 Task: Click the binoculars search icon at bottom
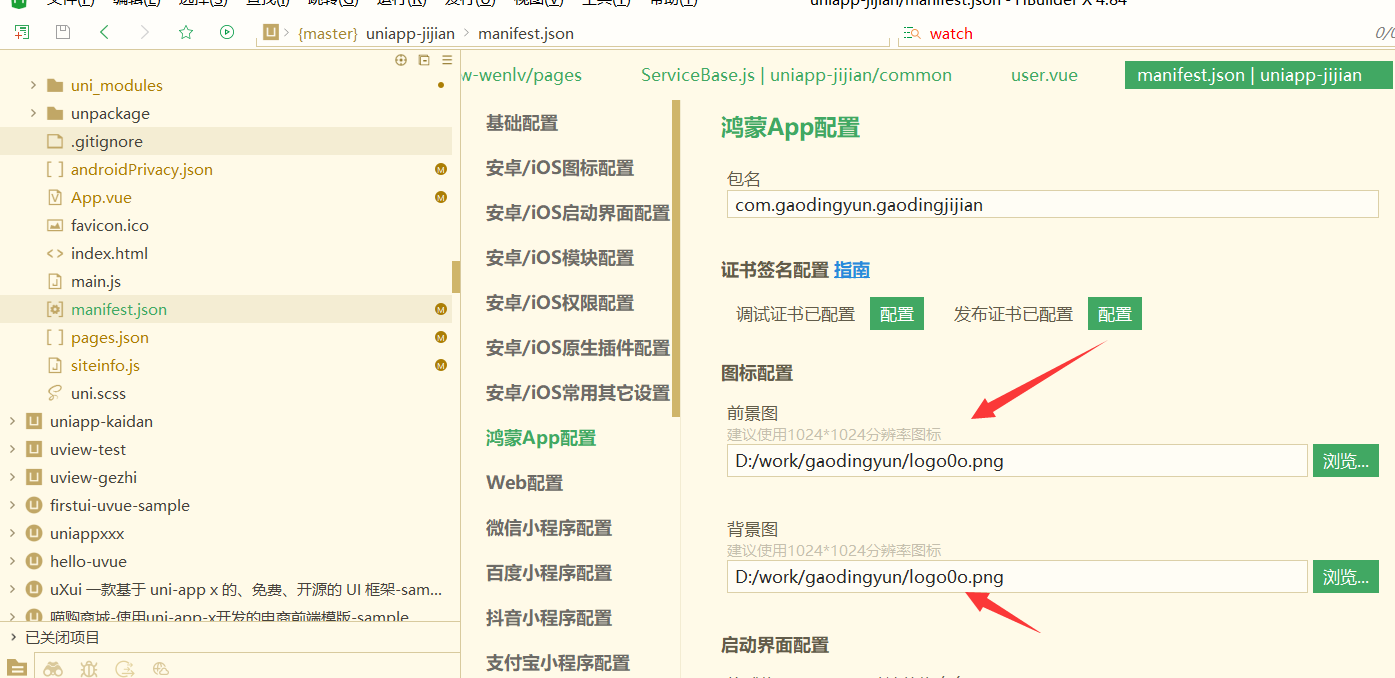coord(53,669)
